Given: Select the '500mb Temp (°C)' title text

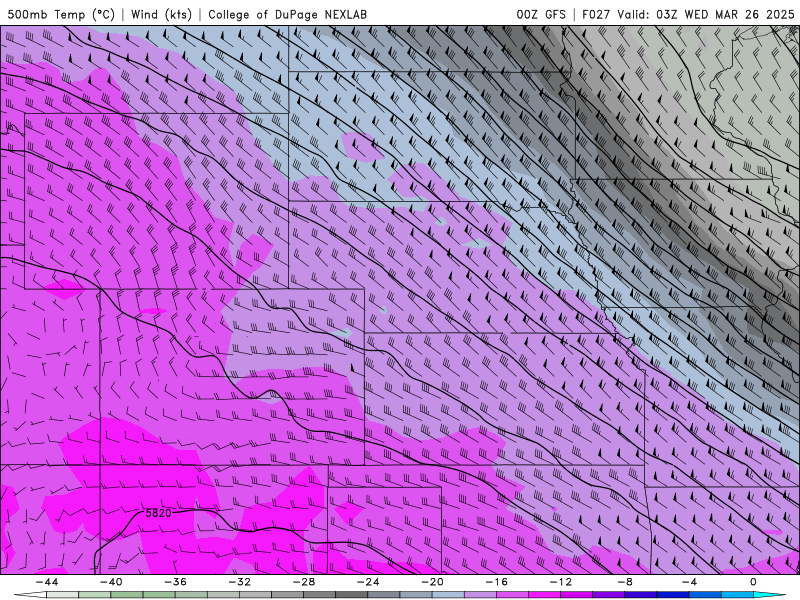Looking at the screenshot, I should pos(61,14).
